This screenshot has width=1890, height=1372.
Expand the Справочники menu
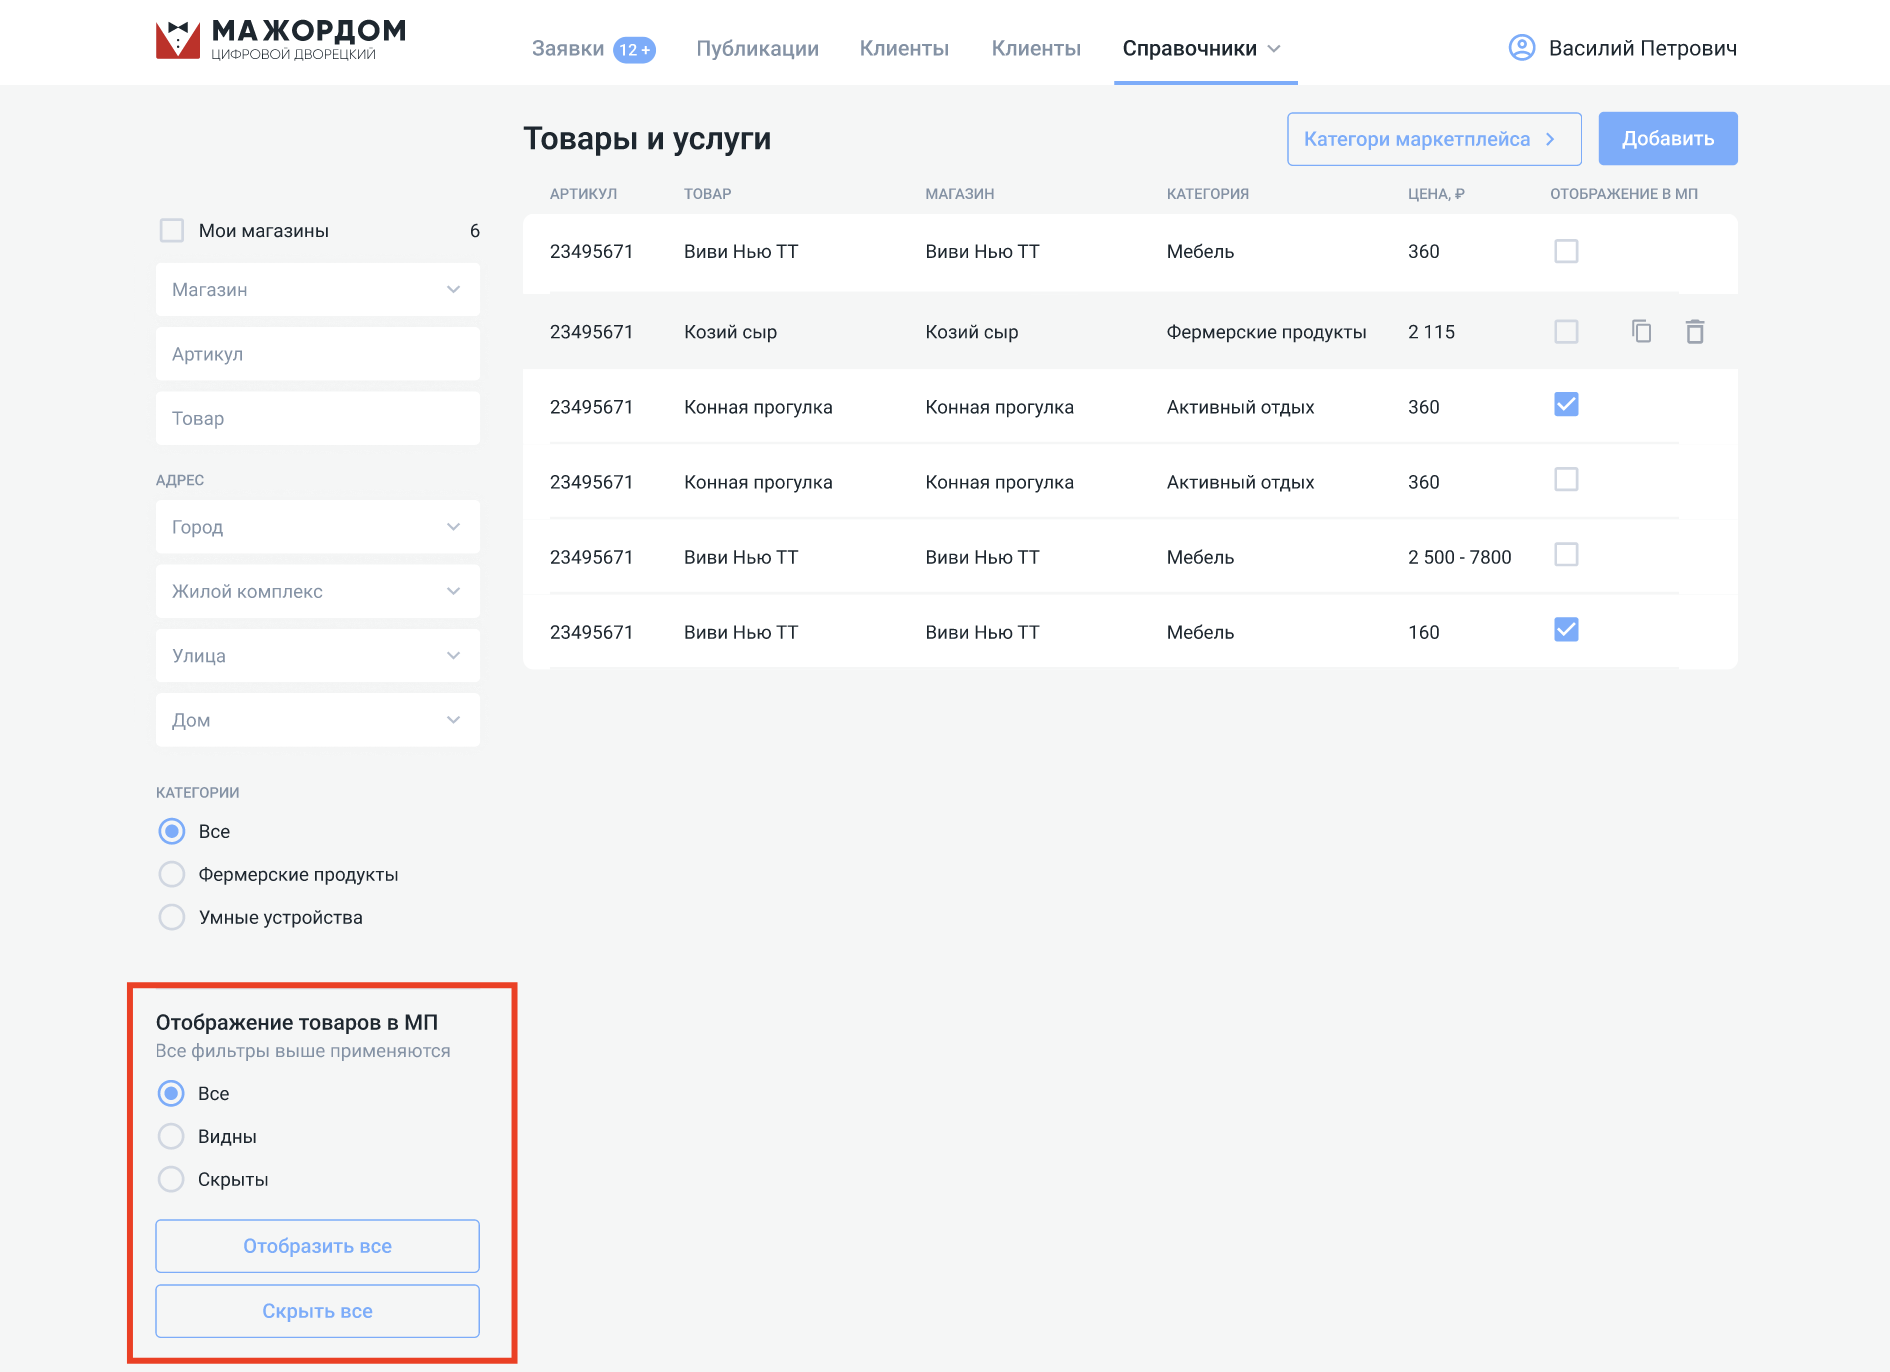pyautogui.click(x=1201, y=48)
